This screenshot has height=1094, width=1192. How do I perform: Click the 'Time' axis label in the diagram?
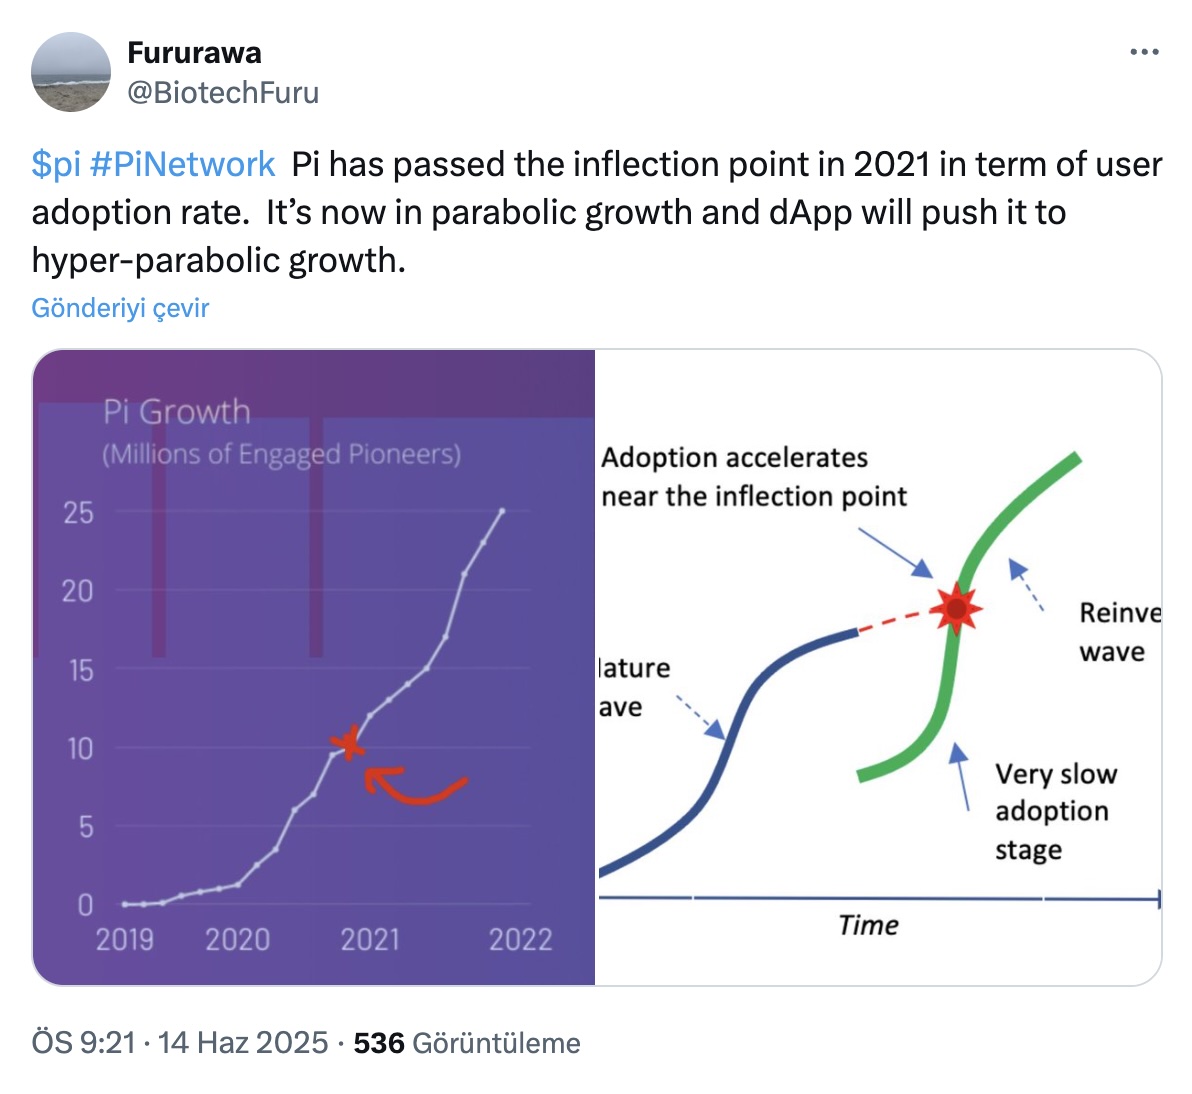868,925
